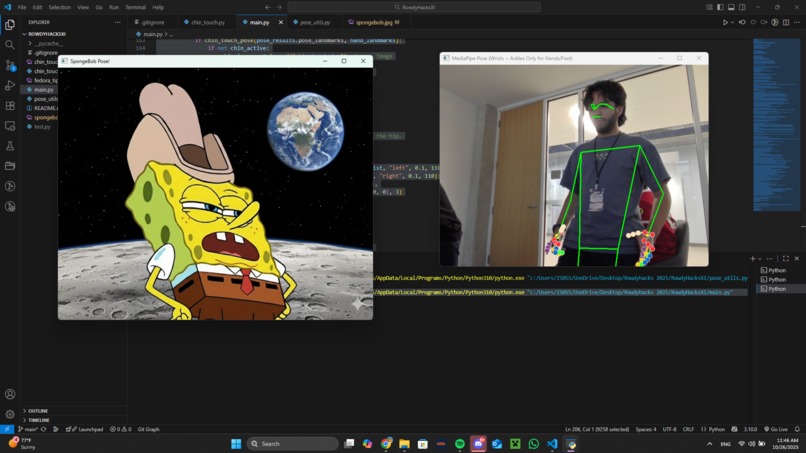
Task: Click the Go Back arrow in title bar
Action: point(267,7)
